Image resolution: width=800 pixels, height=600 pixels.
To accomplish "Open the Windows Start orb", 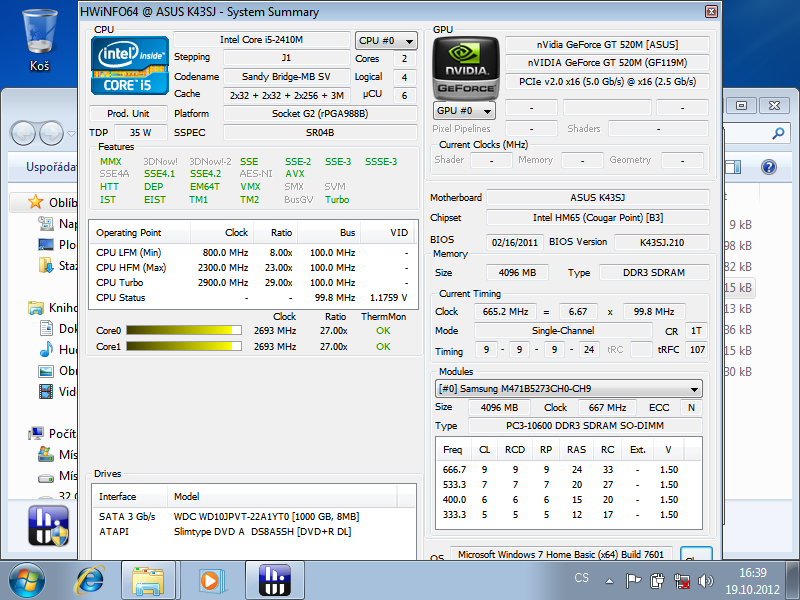I will [x=27, y=580].
